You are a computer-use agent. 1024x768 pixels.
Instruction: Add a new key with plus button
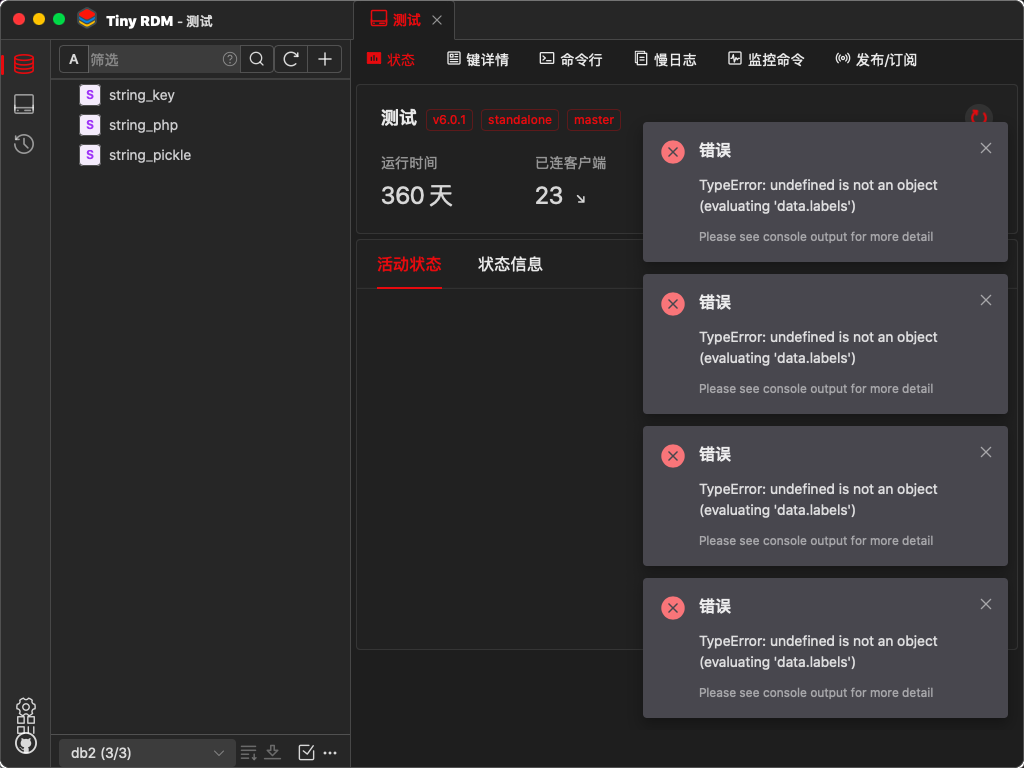pos(325,59)
